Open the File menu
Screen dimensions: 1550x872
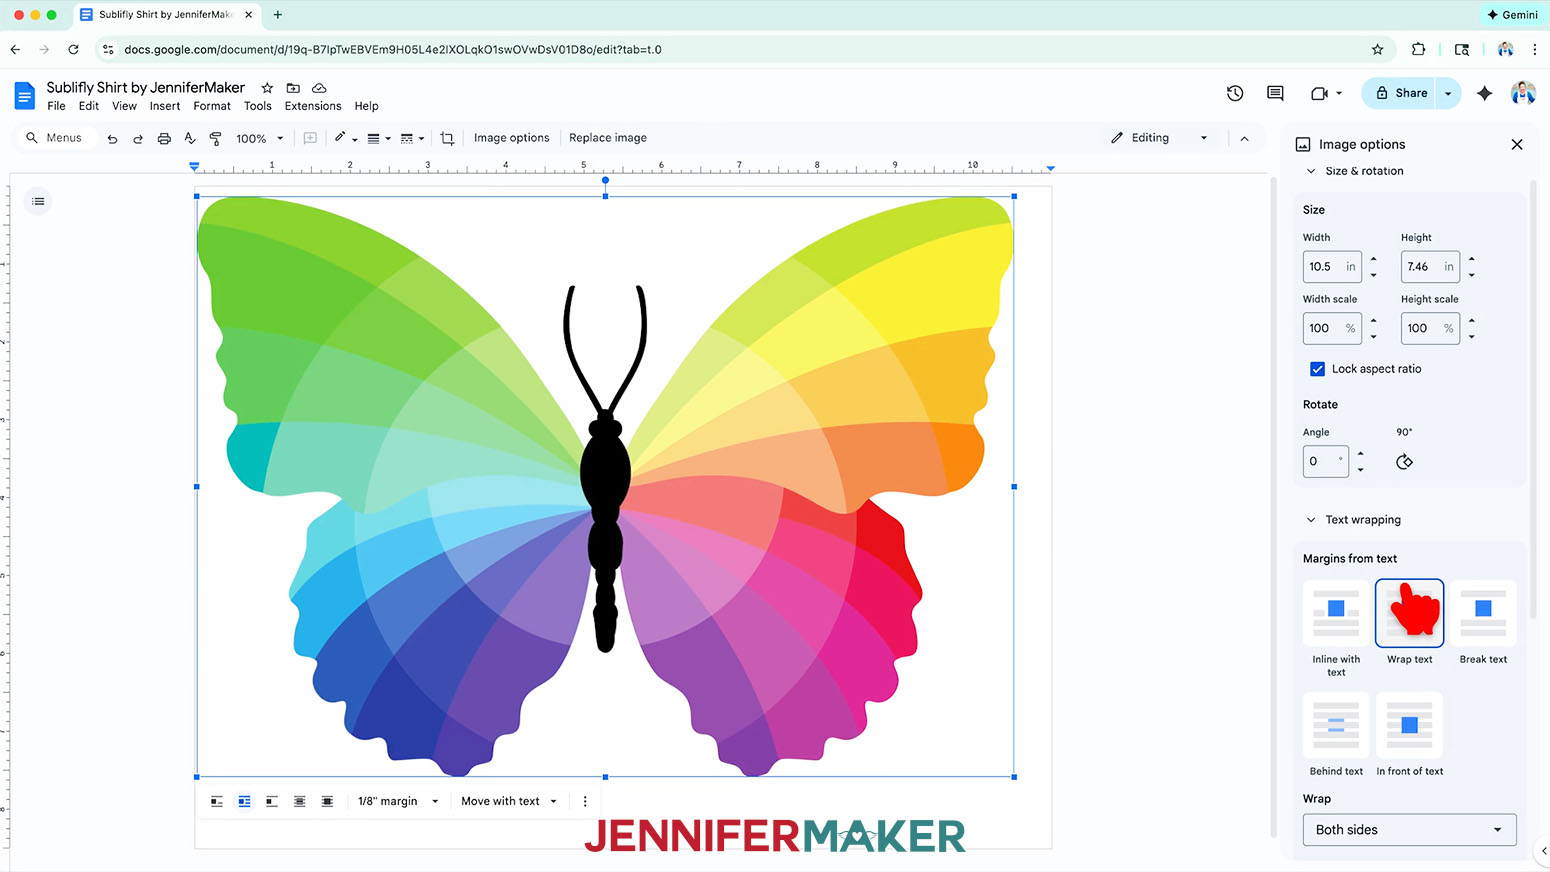point(56,106)
